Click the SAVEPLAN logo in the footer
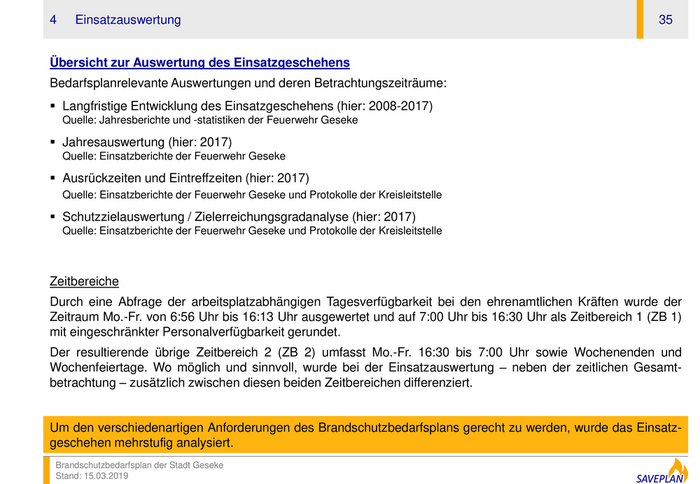Image resolution: width=700 pixels, height=484 pixels. (657, 476)
